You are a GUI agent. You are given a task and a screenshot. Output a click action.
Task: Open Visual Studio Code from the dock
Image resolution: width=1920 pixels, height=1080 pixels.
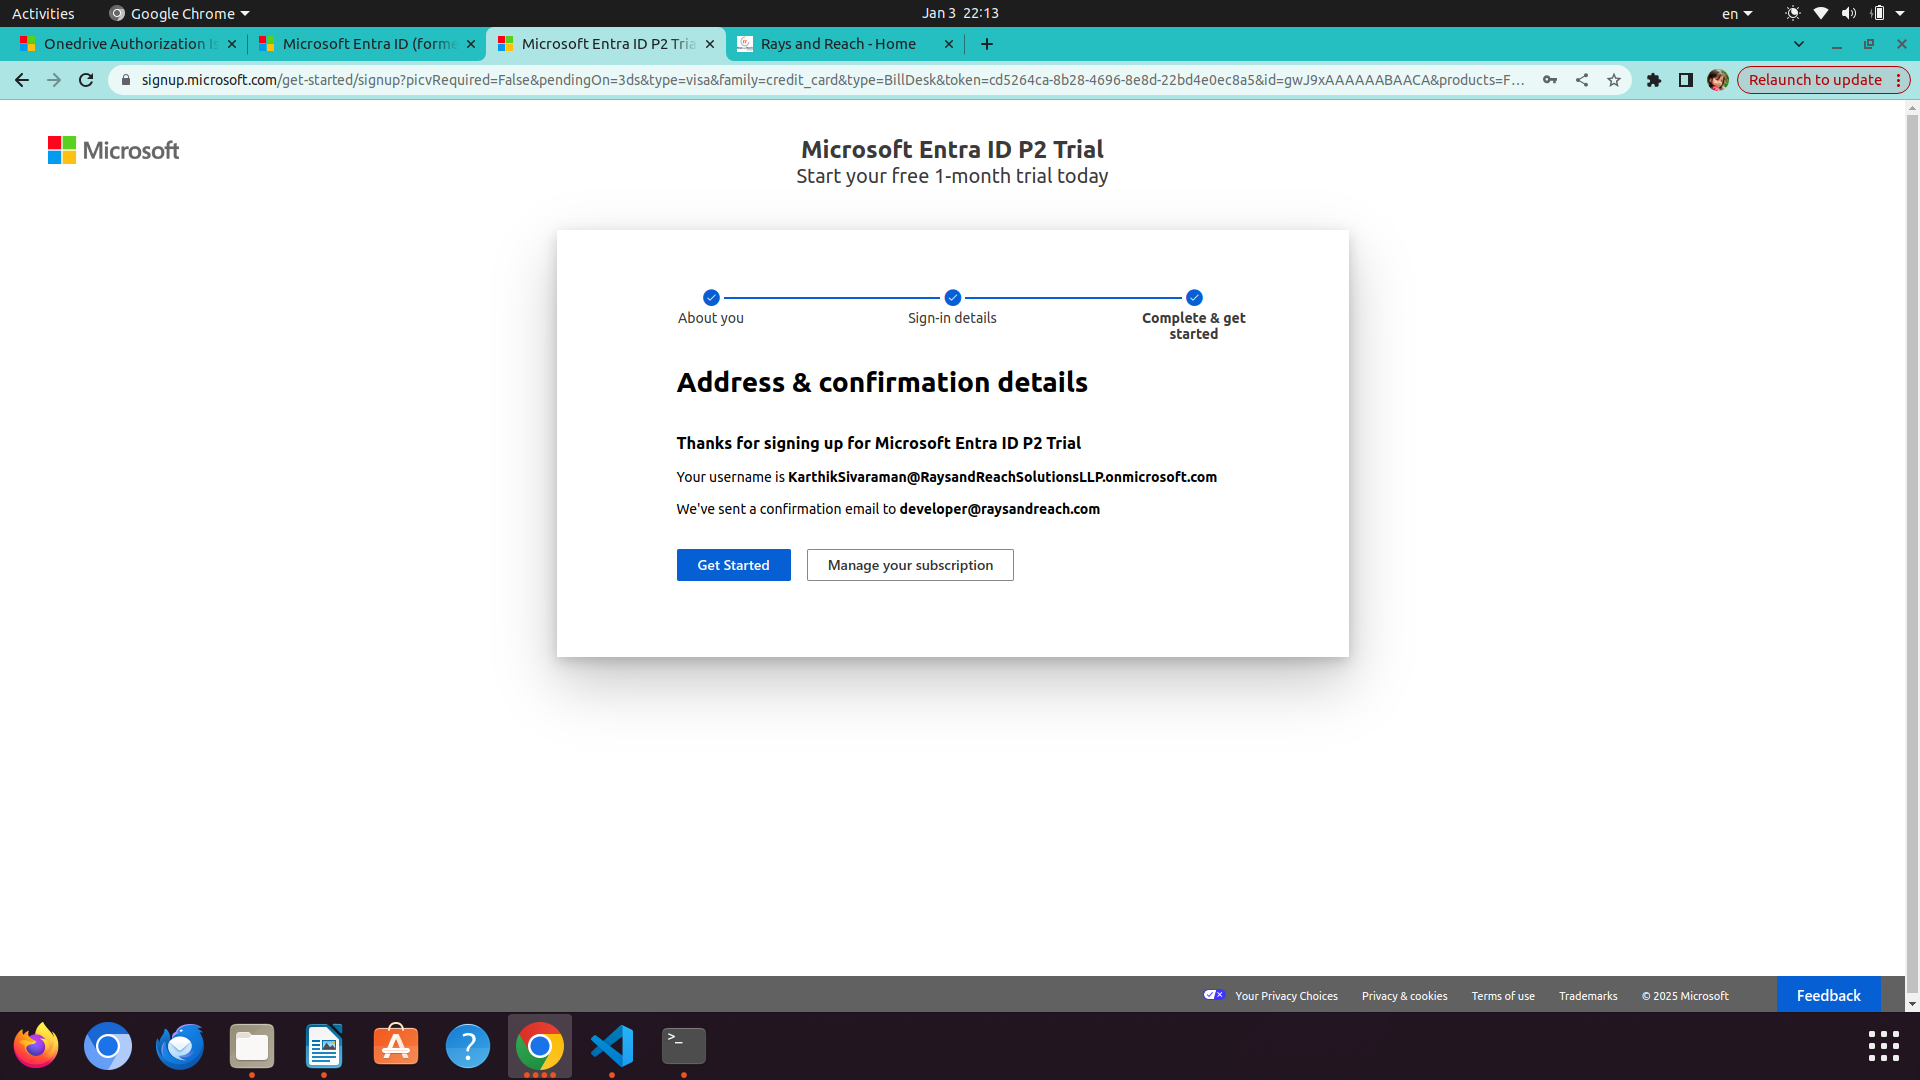click(x=612, y=1046)
